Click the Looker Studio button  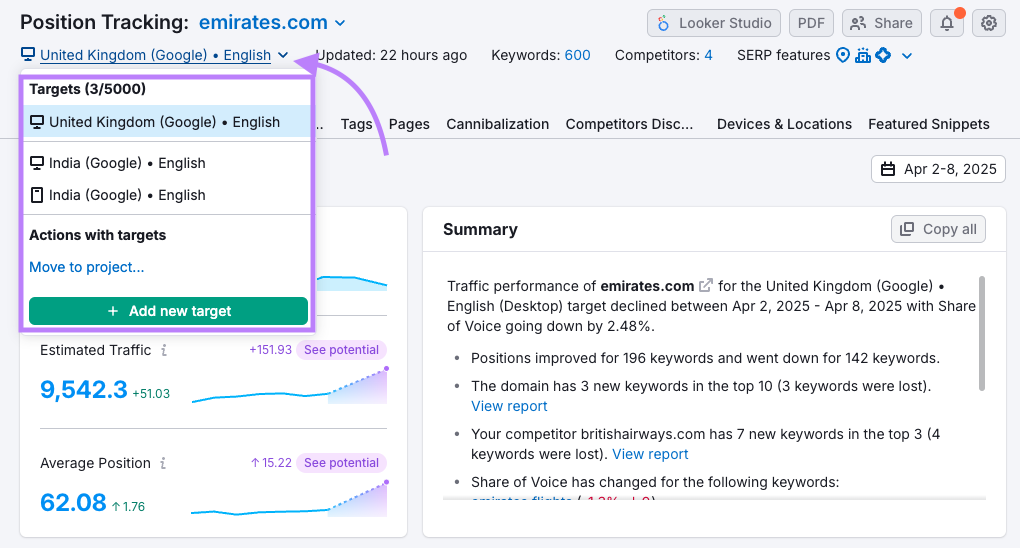(x=714, y=23)
